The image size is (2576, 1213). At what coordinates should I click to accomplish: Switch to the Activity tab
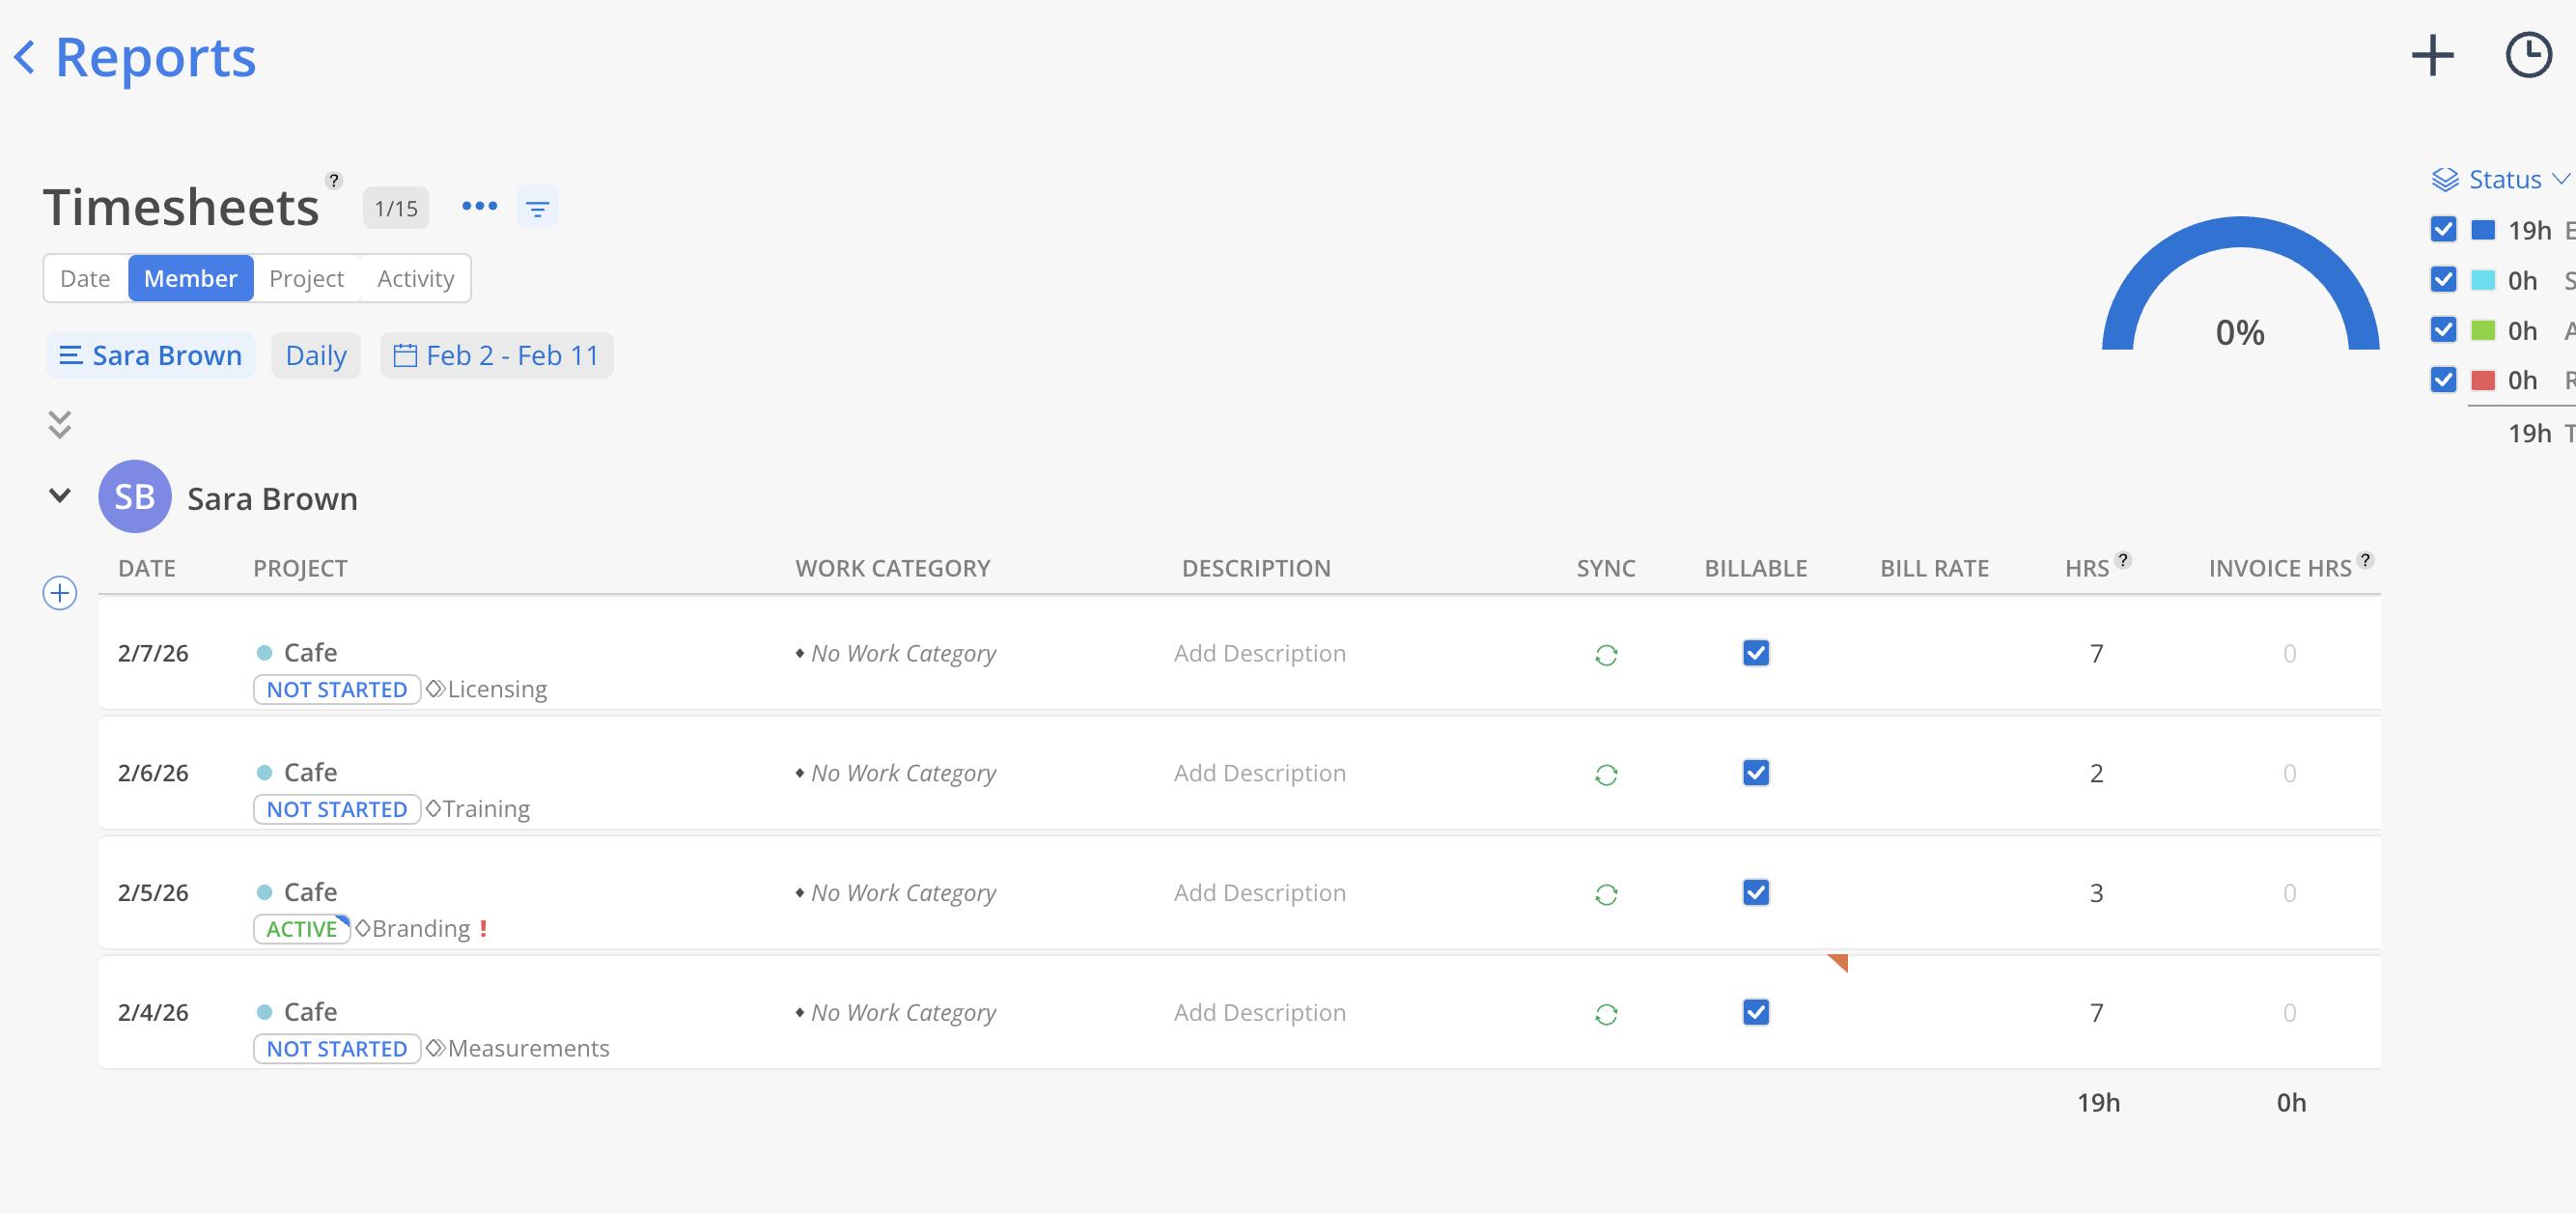[x=415, y=278]
